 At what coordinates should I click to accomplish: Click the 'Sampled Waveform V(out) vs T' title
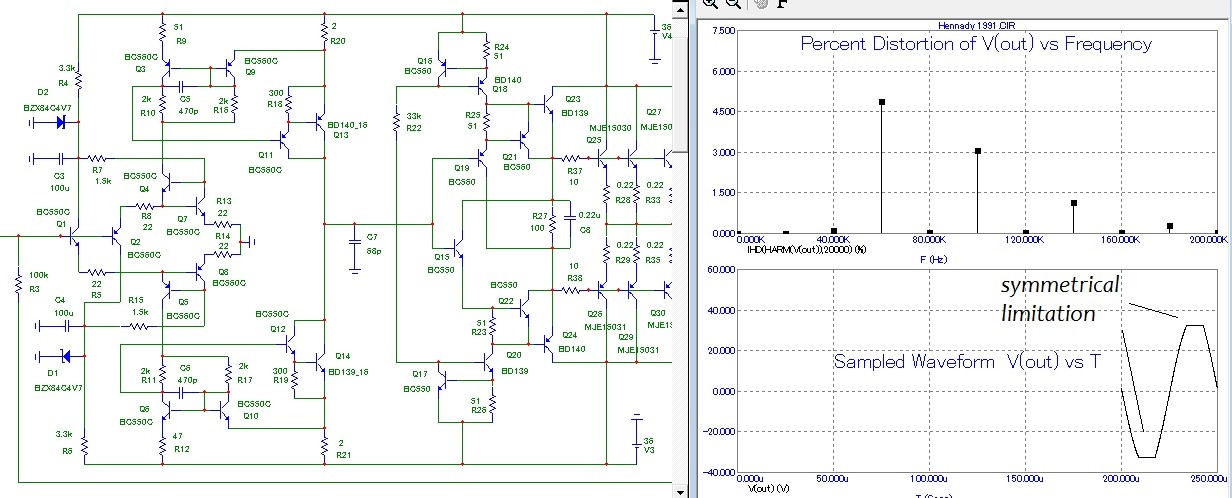pos(967,361)
